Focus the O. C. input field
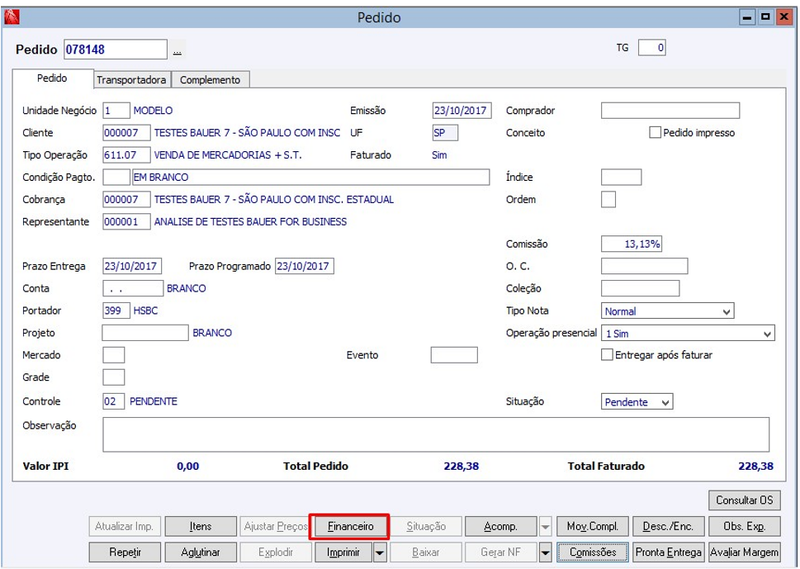 click(x=644, y=266)
